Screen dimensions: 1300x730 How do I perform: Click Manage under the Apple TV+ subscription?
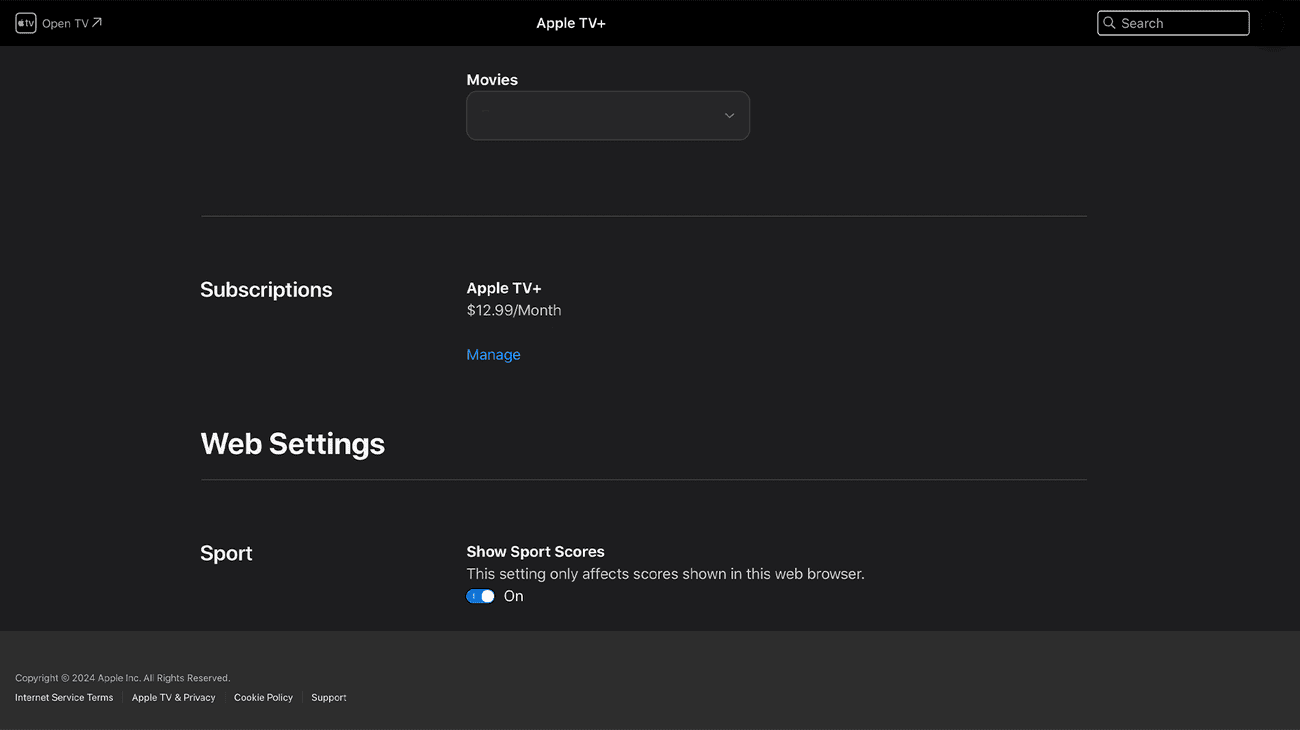(x=493, y=354)
